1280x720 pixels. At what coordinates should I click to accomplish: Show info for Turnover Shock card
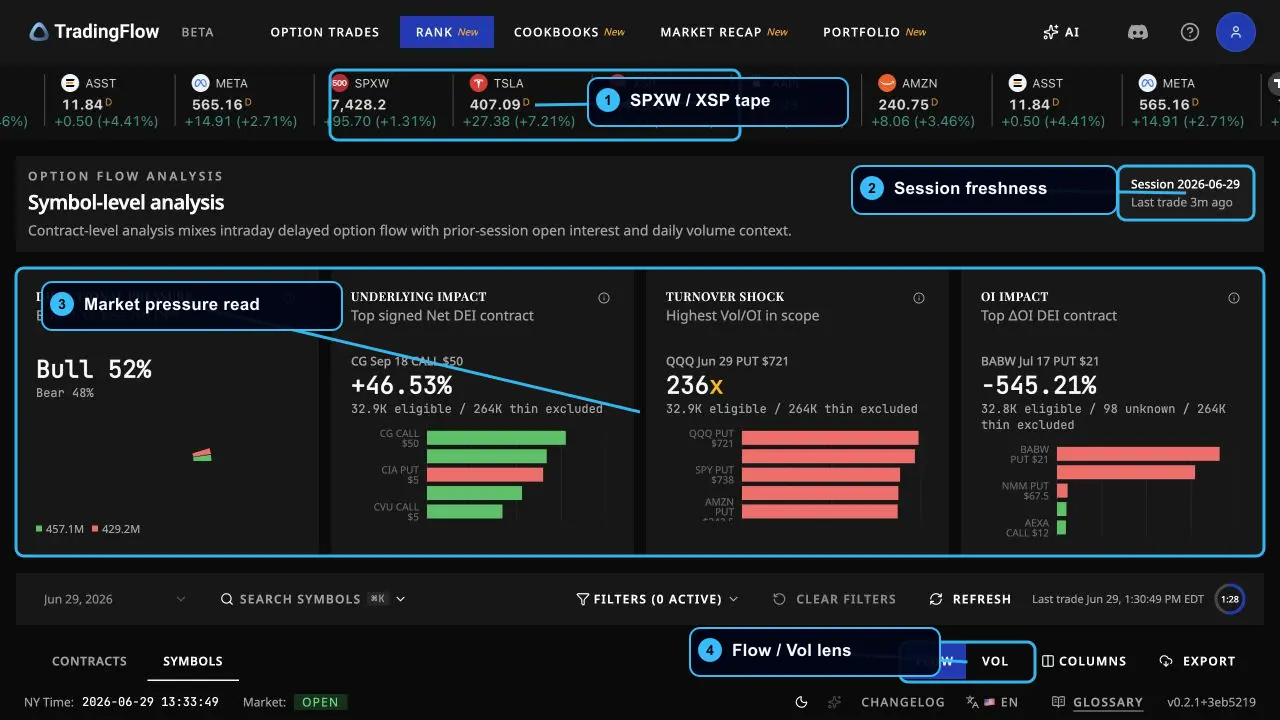tap(919, 298)
